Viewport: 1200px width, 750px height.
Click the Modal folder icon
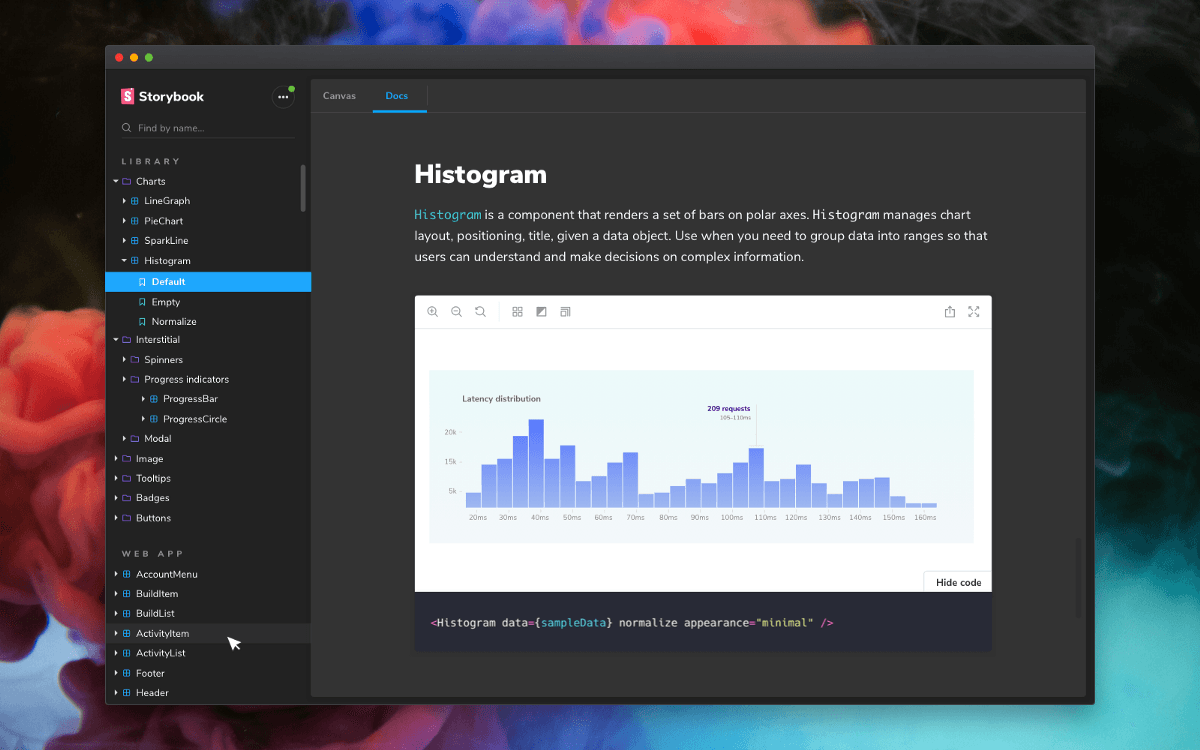pos(135,439)
